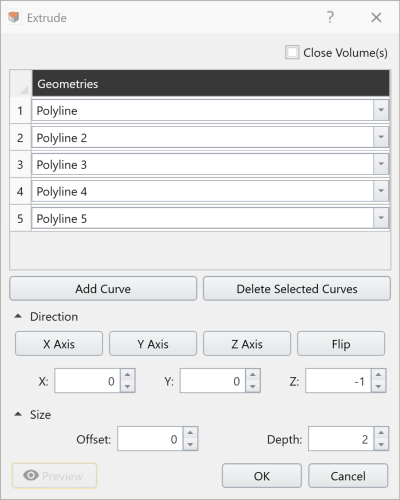
Task: Increase the Z value with up arrow
Action: pos(378,375)
